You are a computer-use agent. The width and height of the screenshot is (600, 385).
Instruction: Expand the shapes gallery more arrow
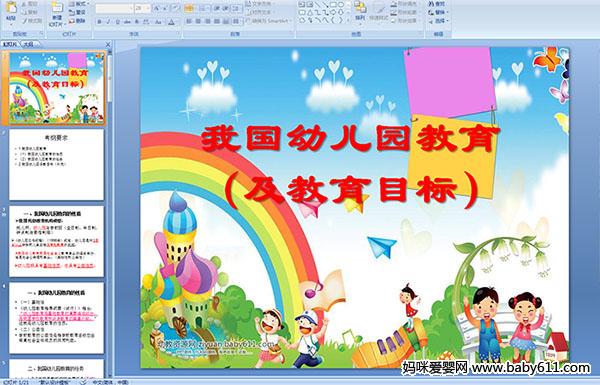[349, 20]
